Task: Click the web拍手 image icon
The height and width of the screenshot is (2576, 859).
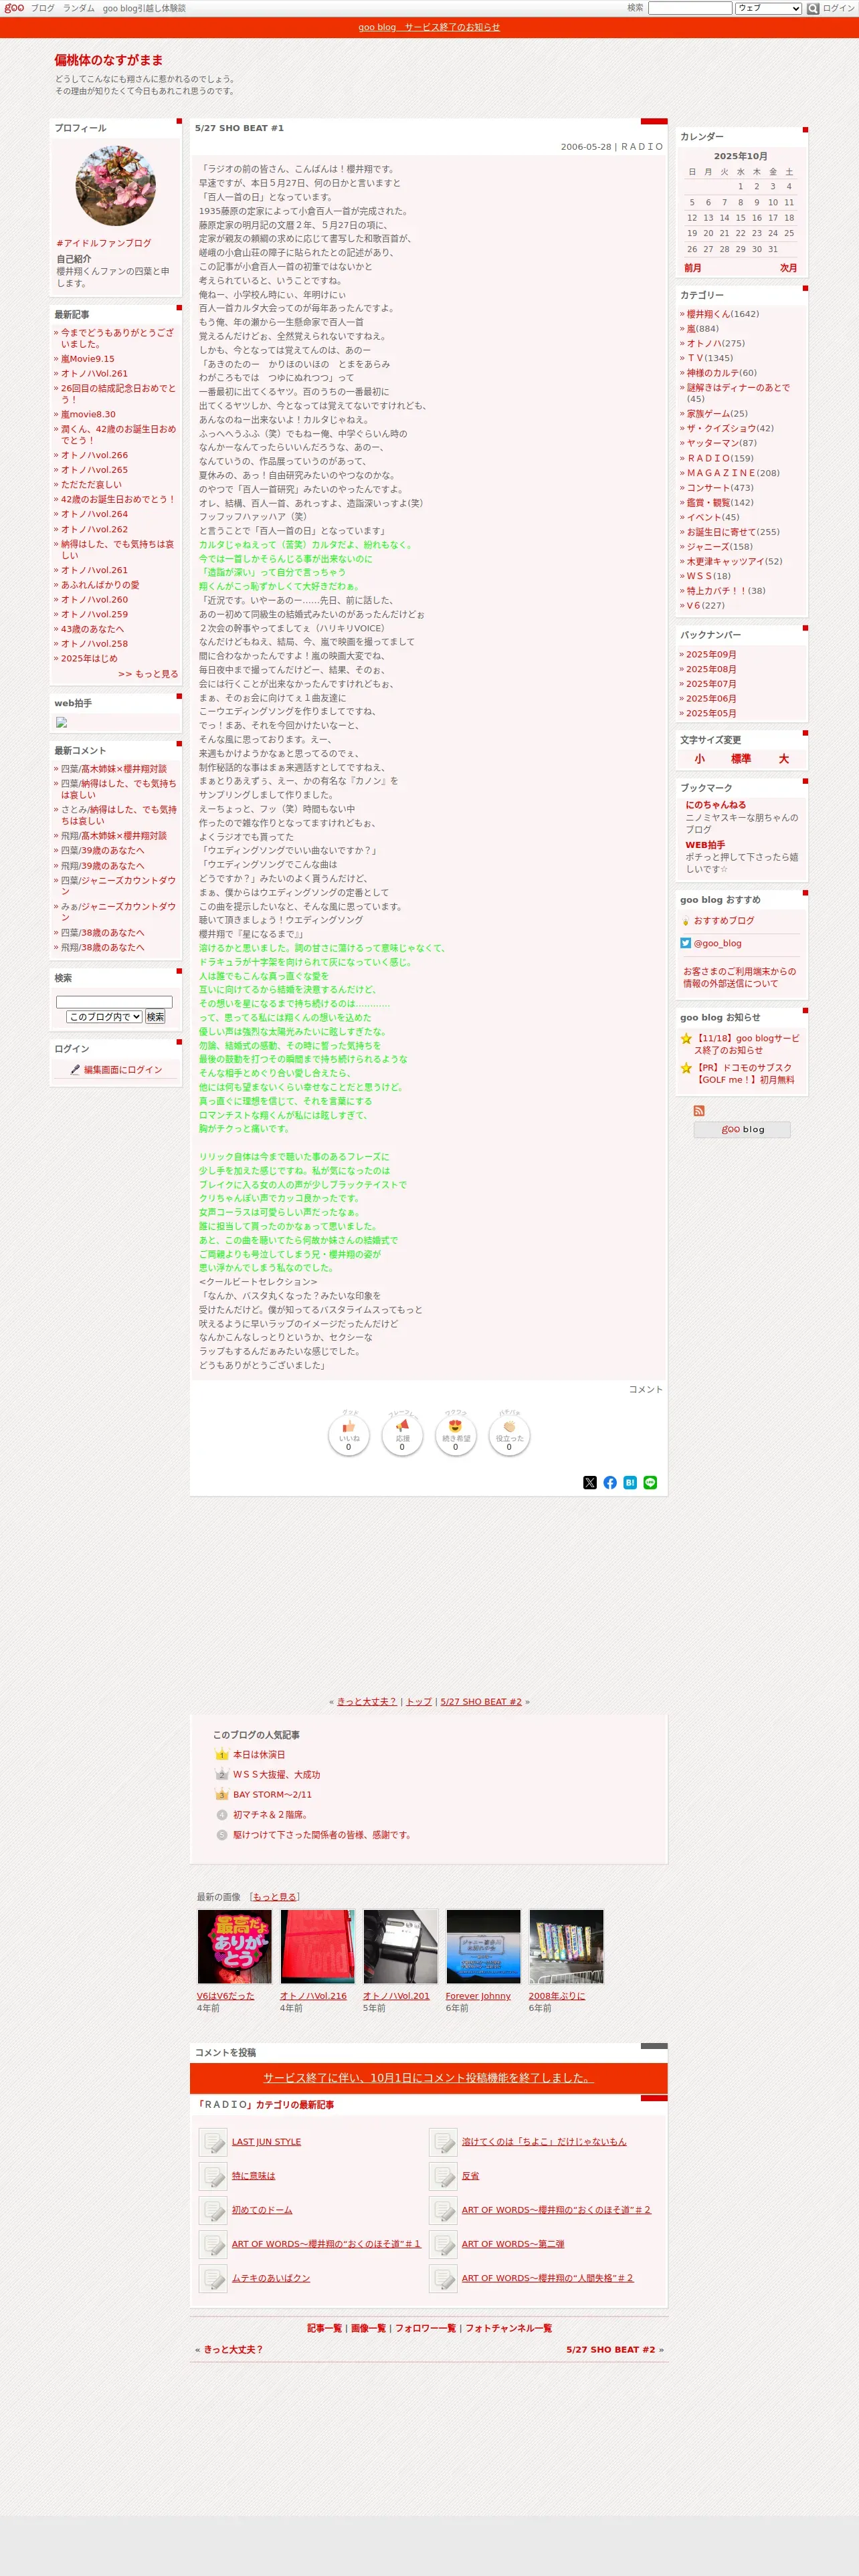Action: 61,721
